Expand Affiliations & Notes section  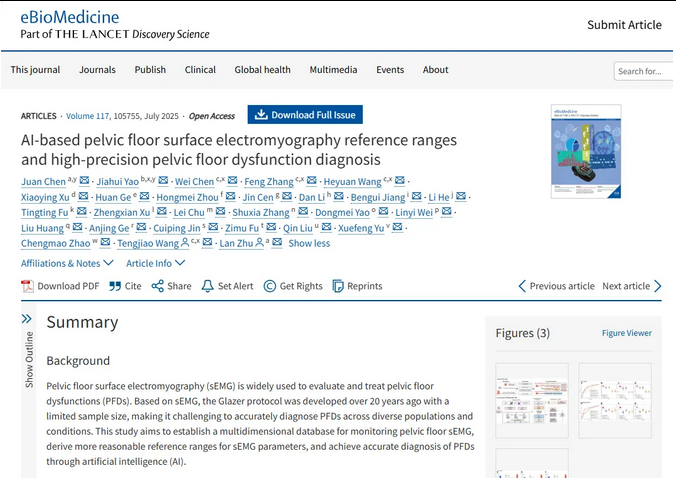click(66, 263)
